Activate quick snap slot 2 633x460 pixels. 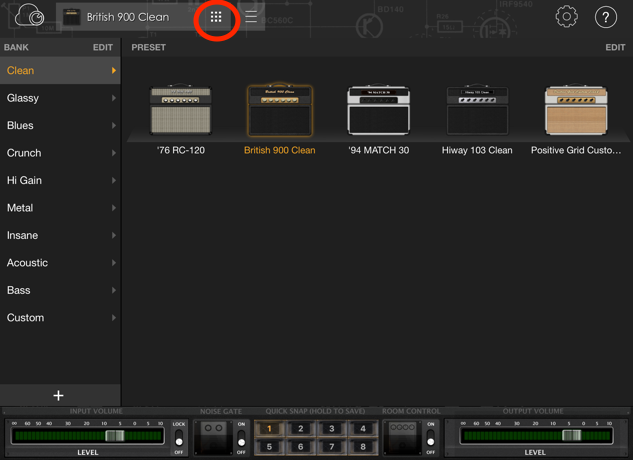300,428
